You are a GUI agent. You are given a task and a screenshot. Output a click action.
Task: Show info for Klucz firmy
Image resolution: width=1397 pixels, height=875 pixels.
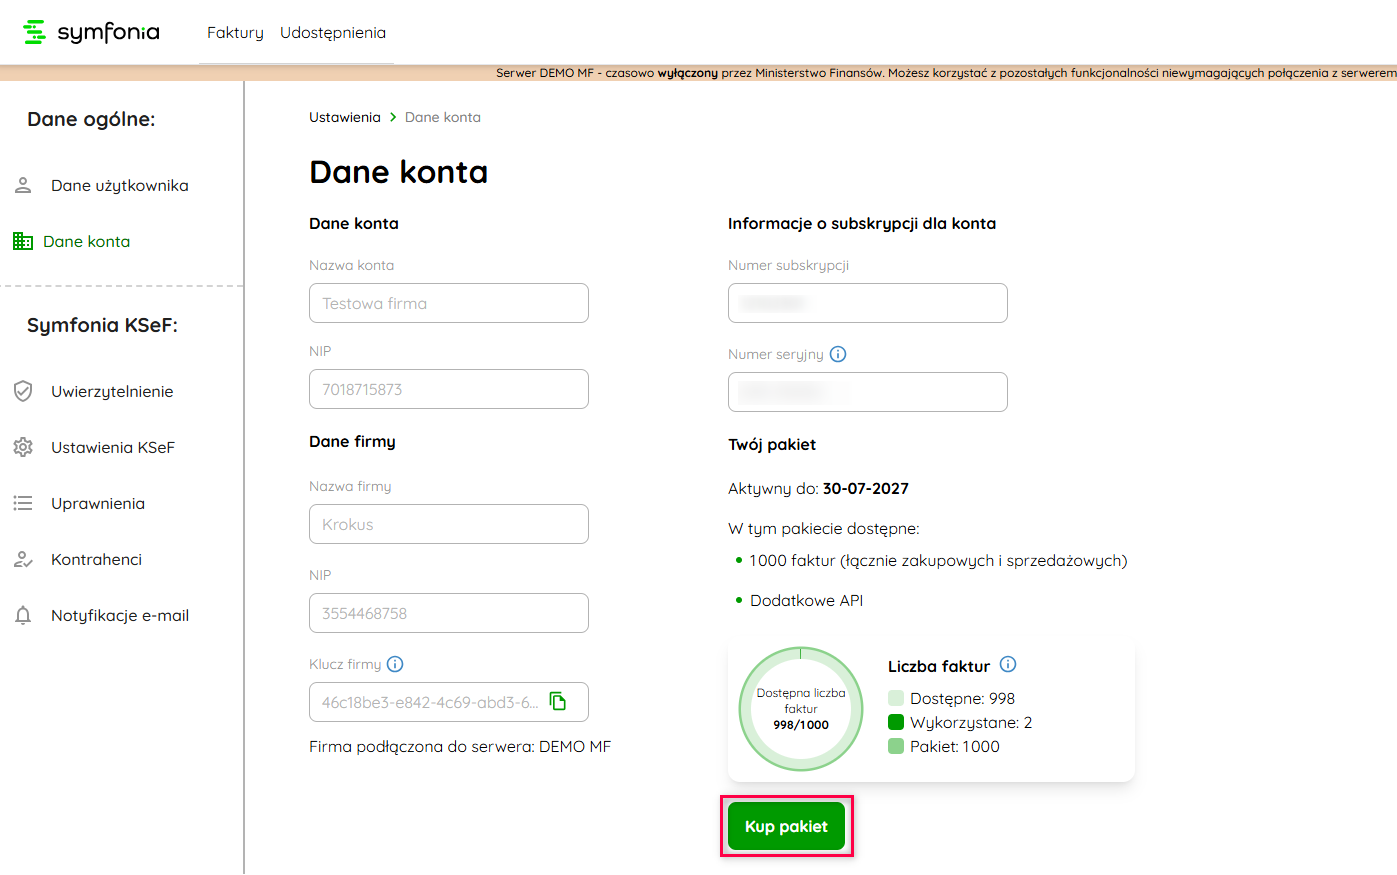[x=395, y=664]
